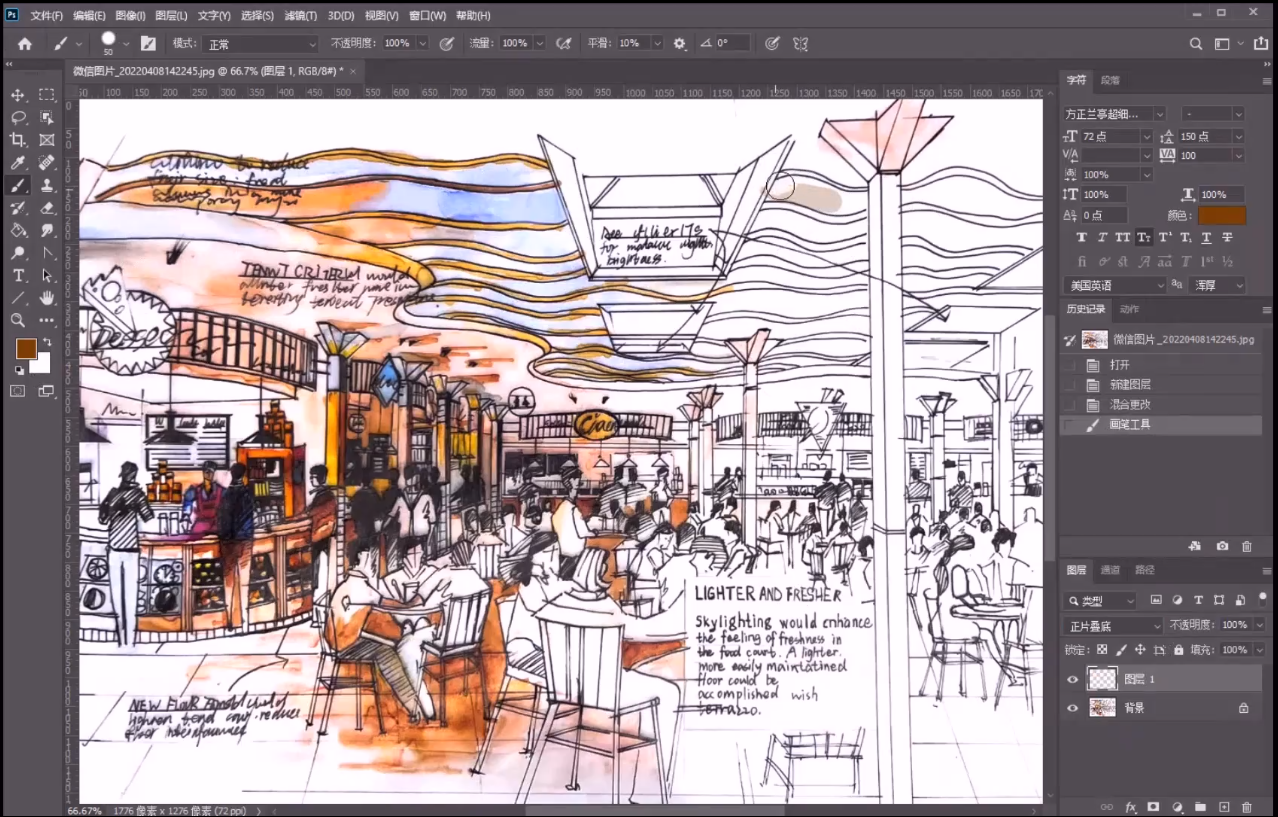This screenshot has width=1278, height=817.
Task: Open the 美国英语 language dropdown
Action: pos(1114,285)
